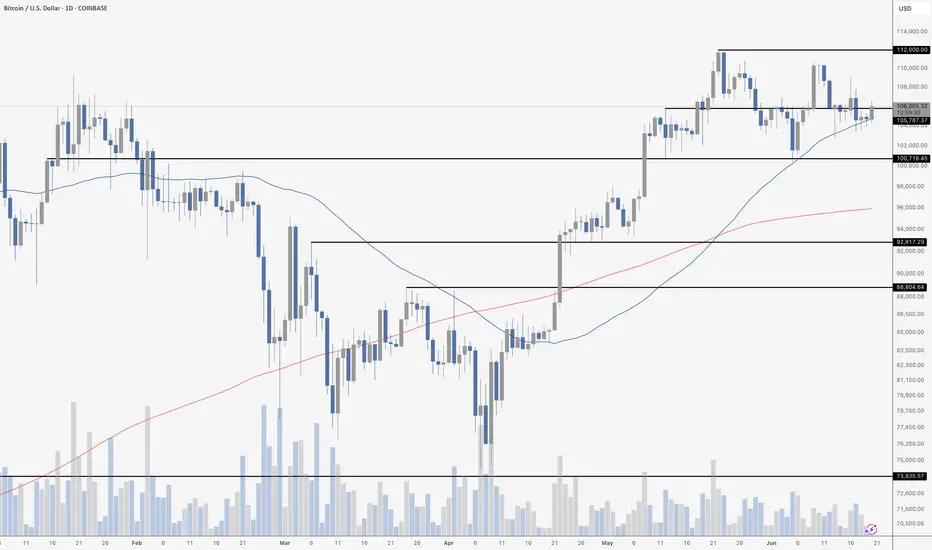Click the Apr label on time axis

pos(448,543)
